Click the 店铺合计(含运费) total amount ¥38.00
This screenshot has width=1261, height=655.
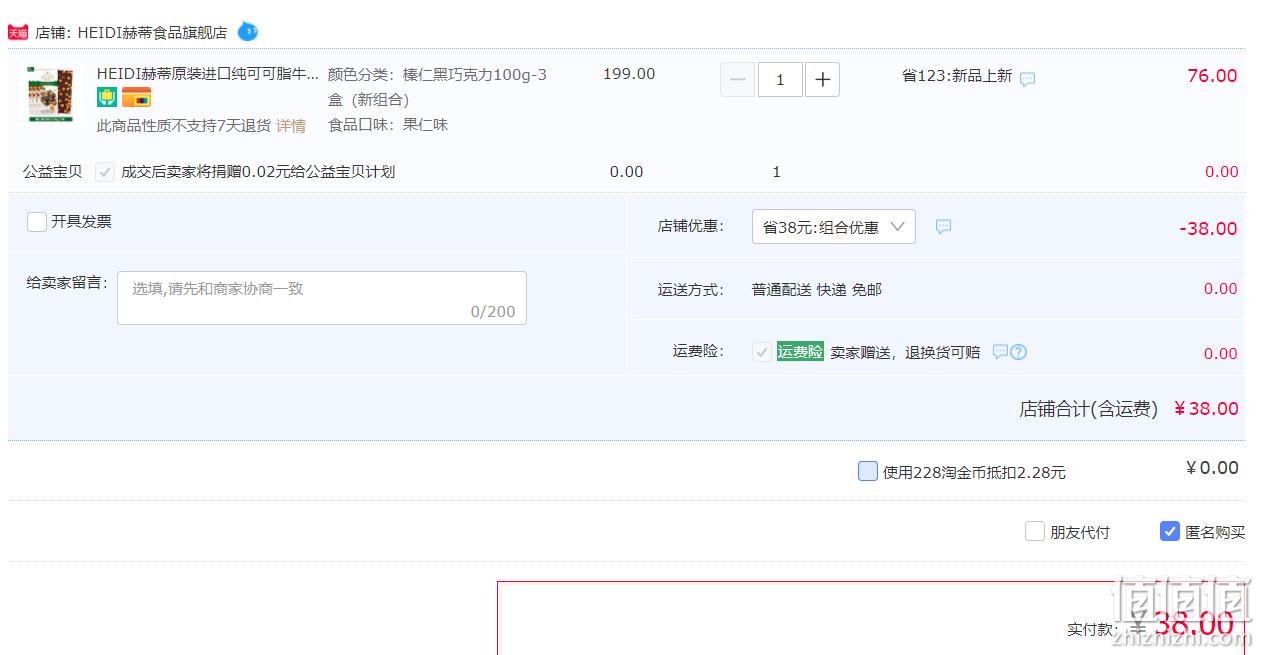coord(1206,409)
